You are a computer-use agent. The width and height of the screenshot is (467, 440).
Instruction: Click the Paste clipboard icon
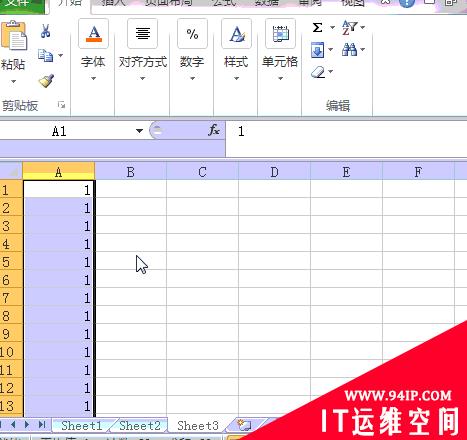pos(14,35)
